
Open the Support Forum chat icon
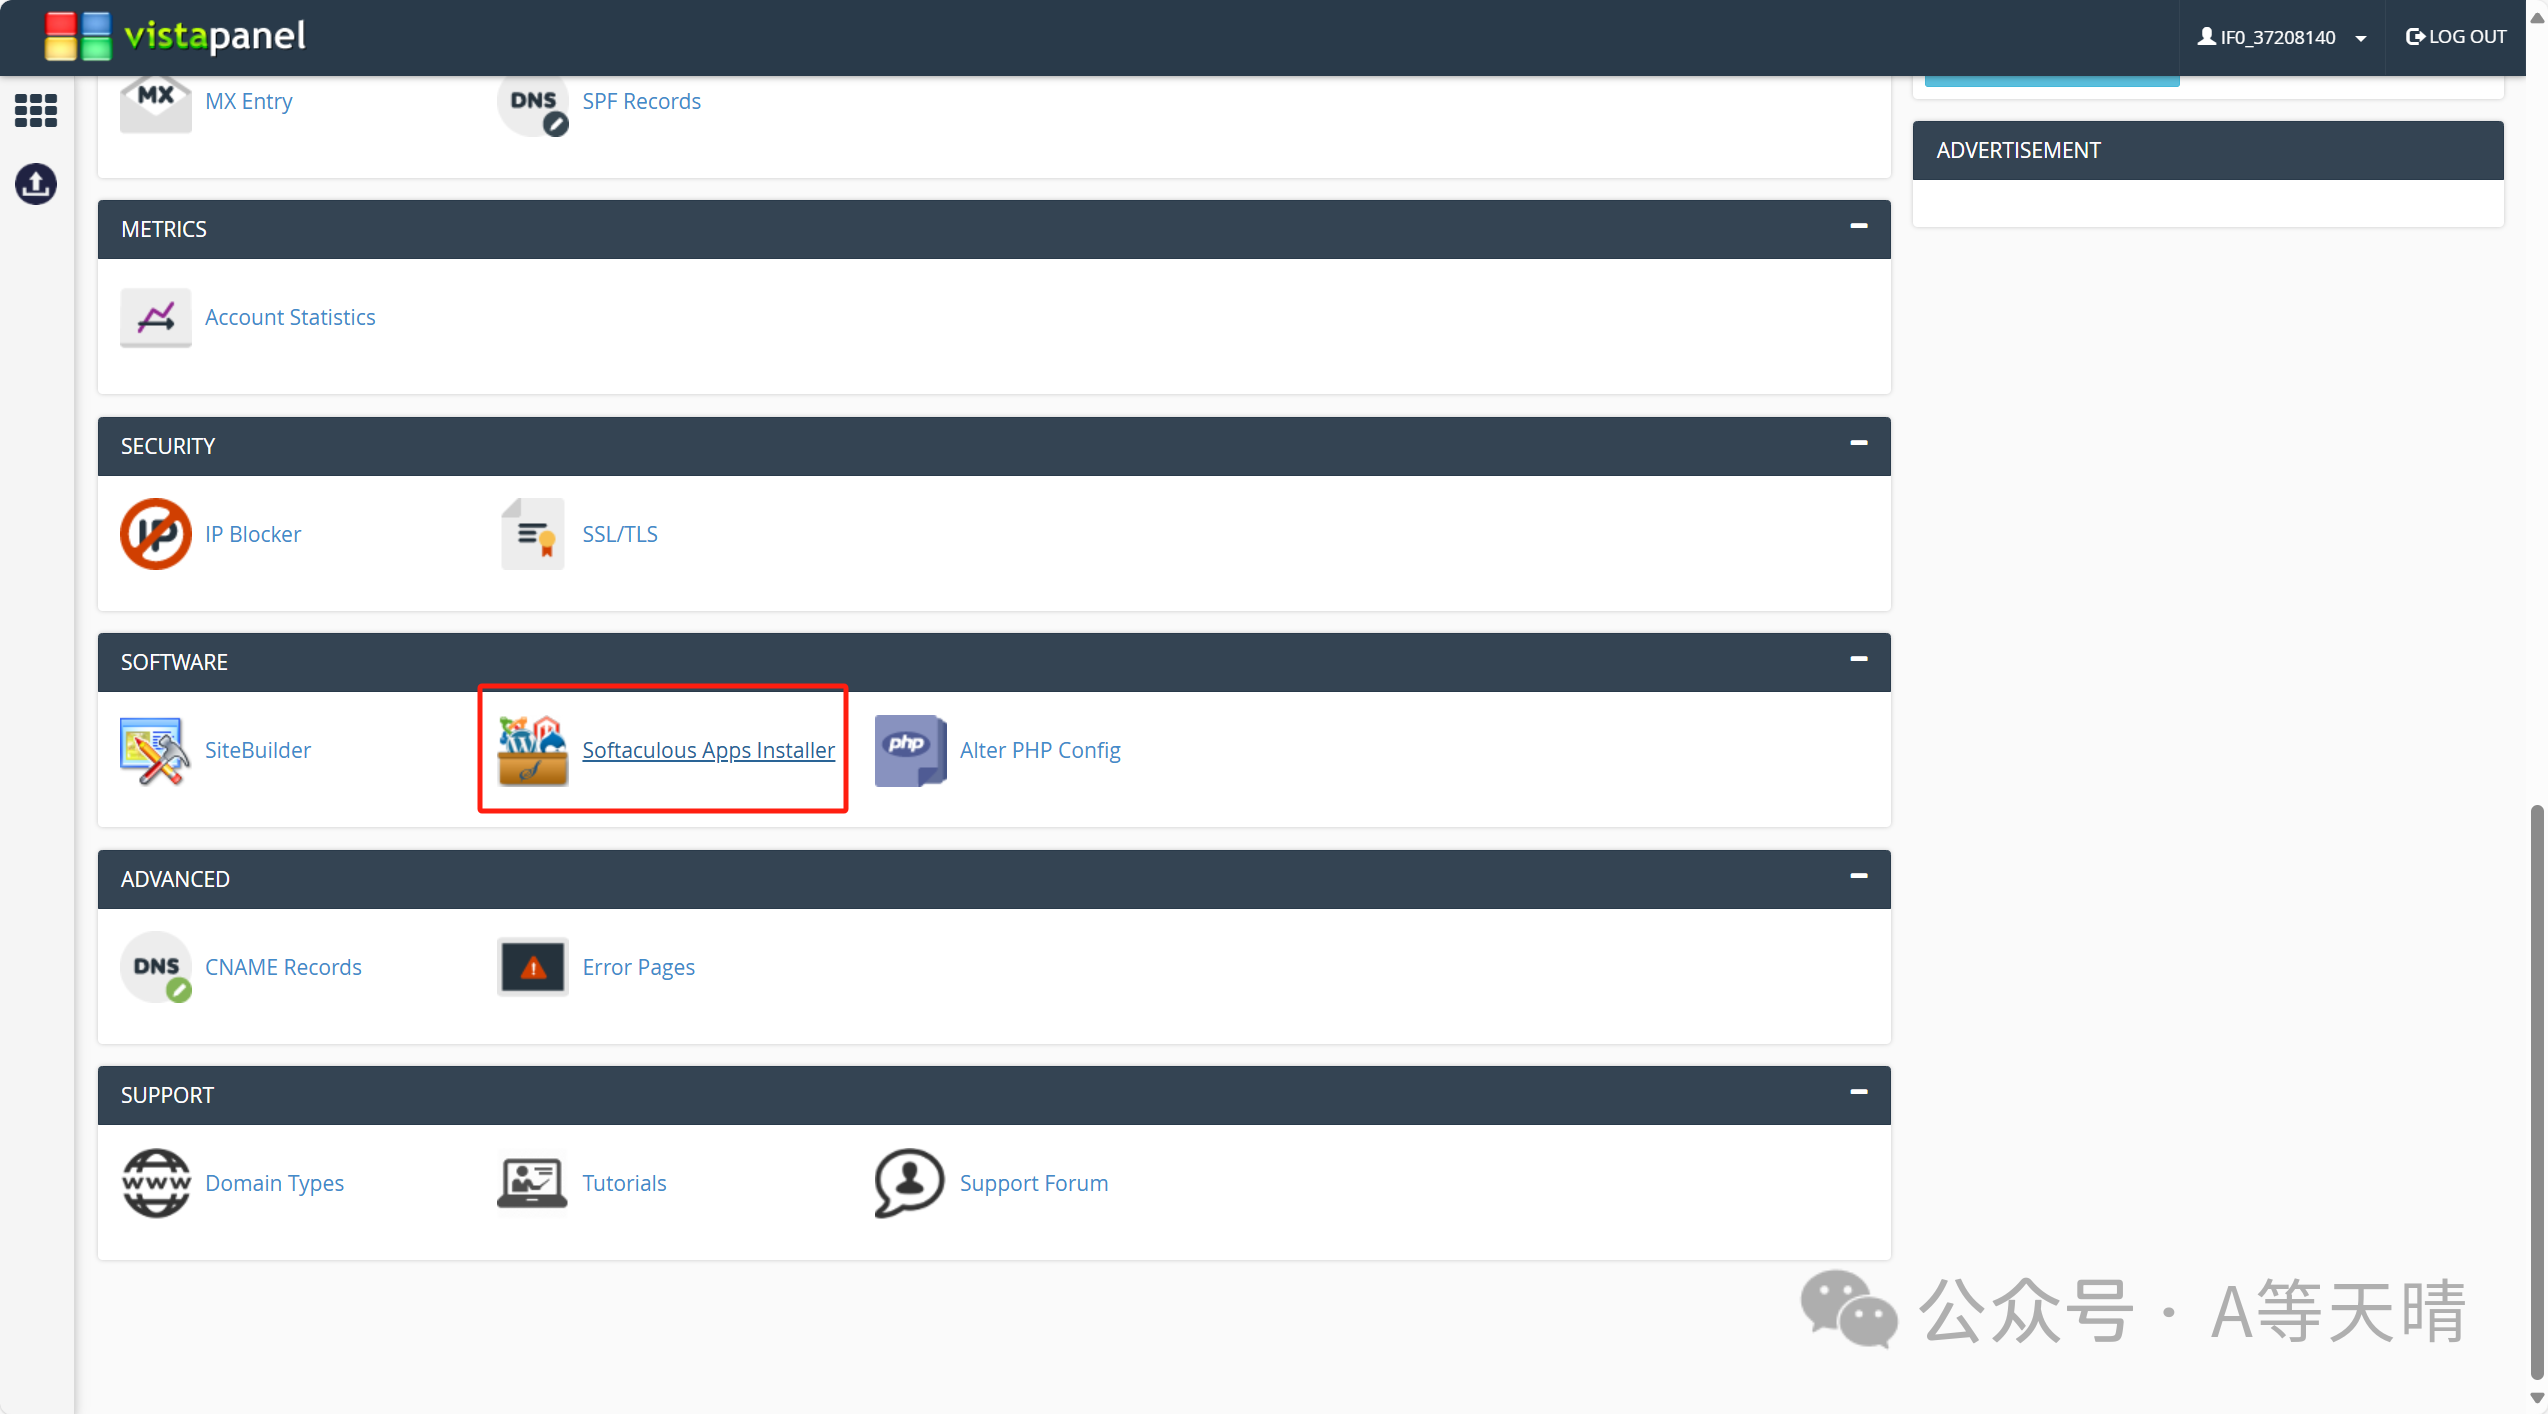[909, 1183]
